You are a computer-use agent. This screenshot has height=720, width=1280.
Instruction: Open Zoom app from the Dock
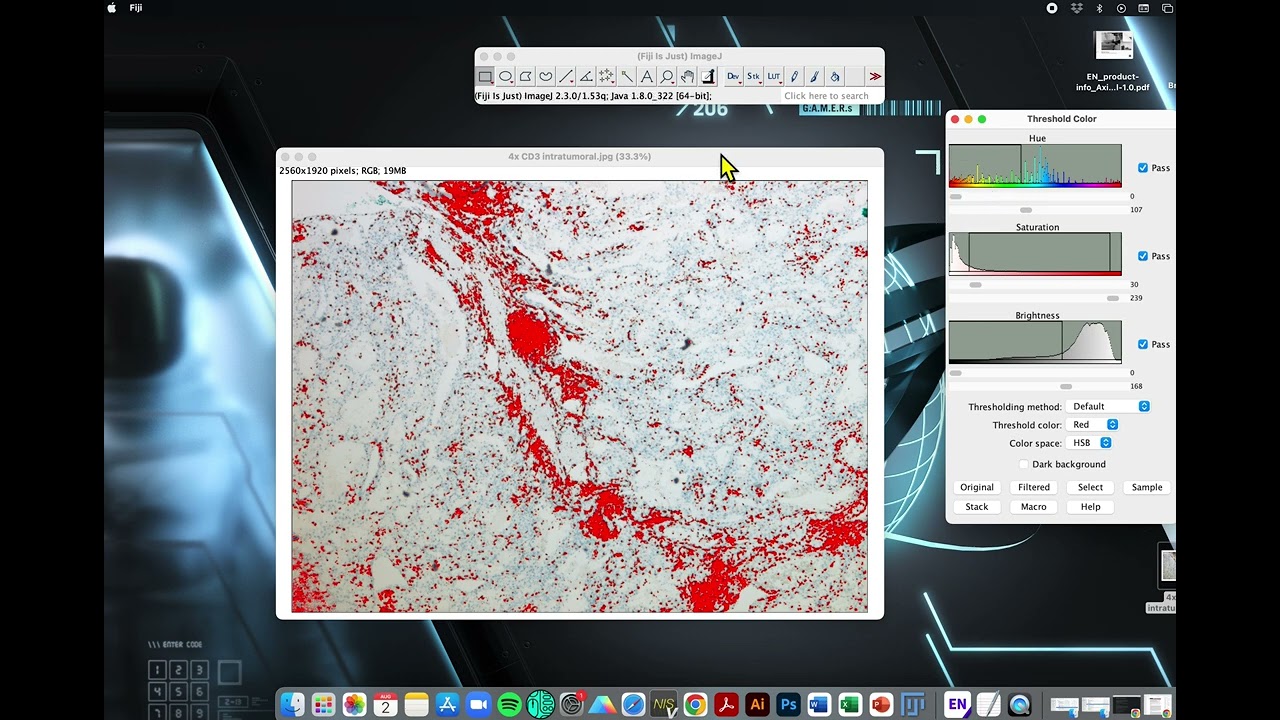click(x=478, y=705)
